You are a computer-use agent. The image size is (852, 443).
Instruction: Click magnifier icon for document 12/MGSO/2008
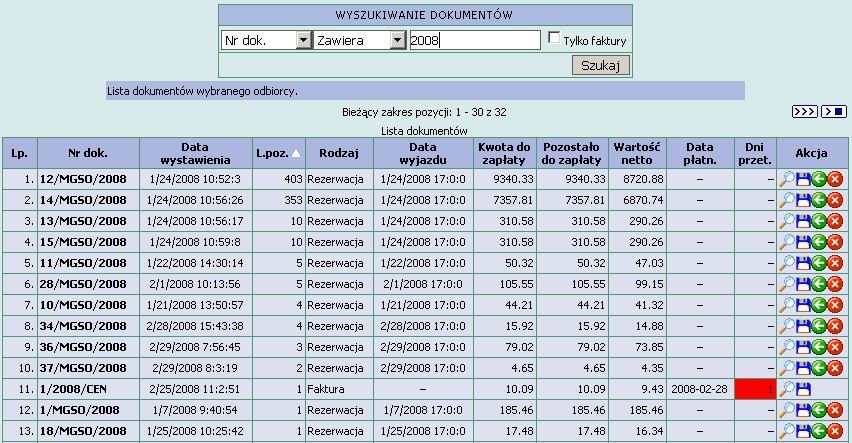pos(787,179)
